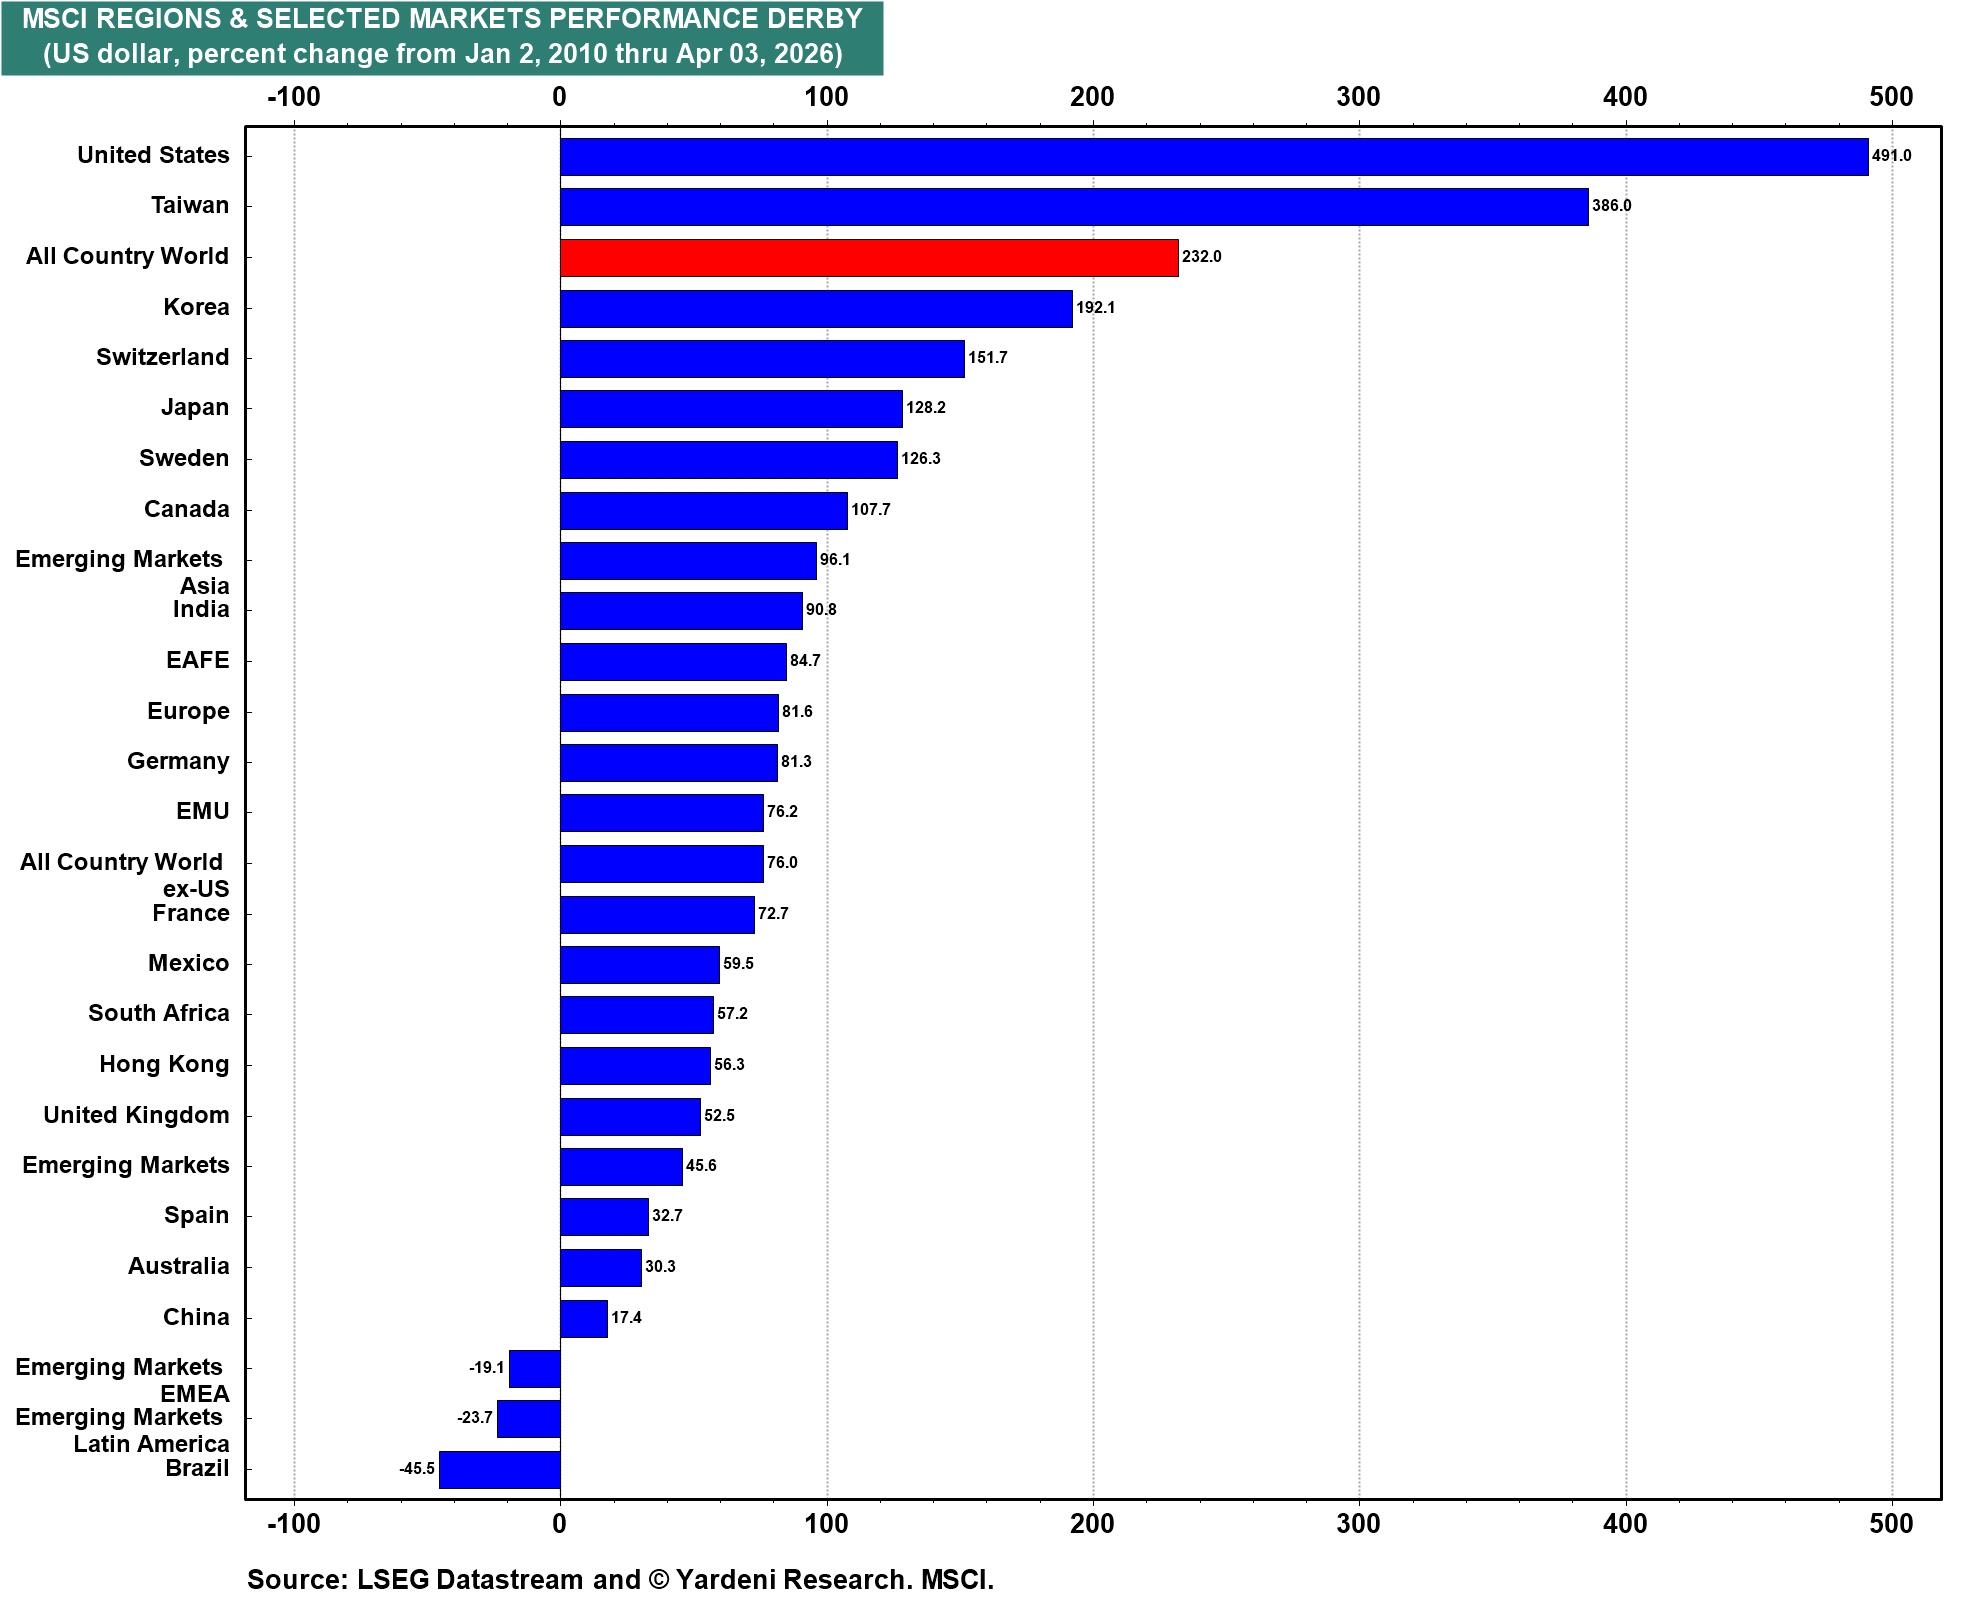Click the United Kingdom label

tap(136, 1115)
